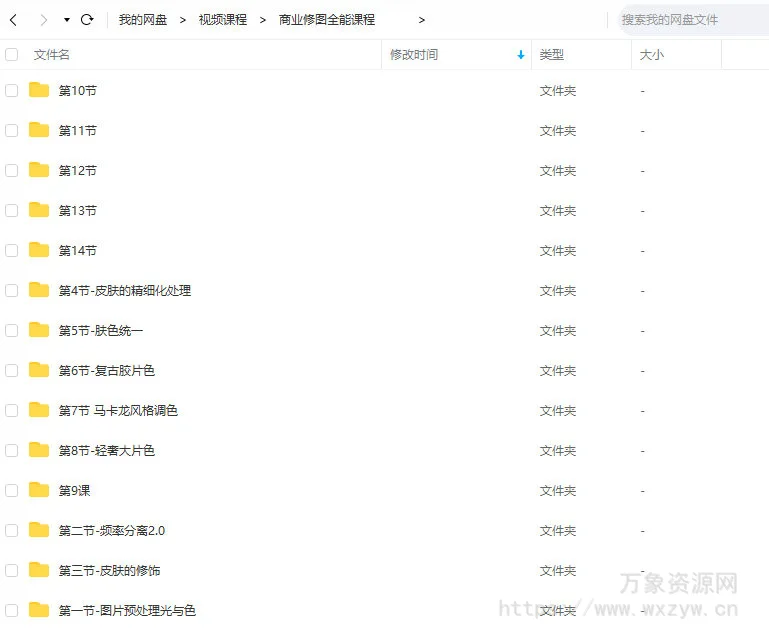Image resolution: width=769 pixels, height=643 pixels.
Task: Click folder icon of 第8节-轻奢大片色
Action: click(x=39, y=449)
